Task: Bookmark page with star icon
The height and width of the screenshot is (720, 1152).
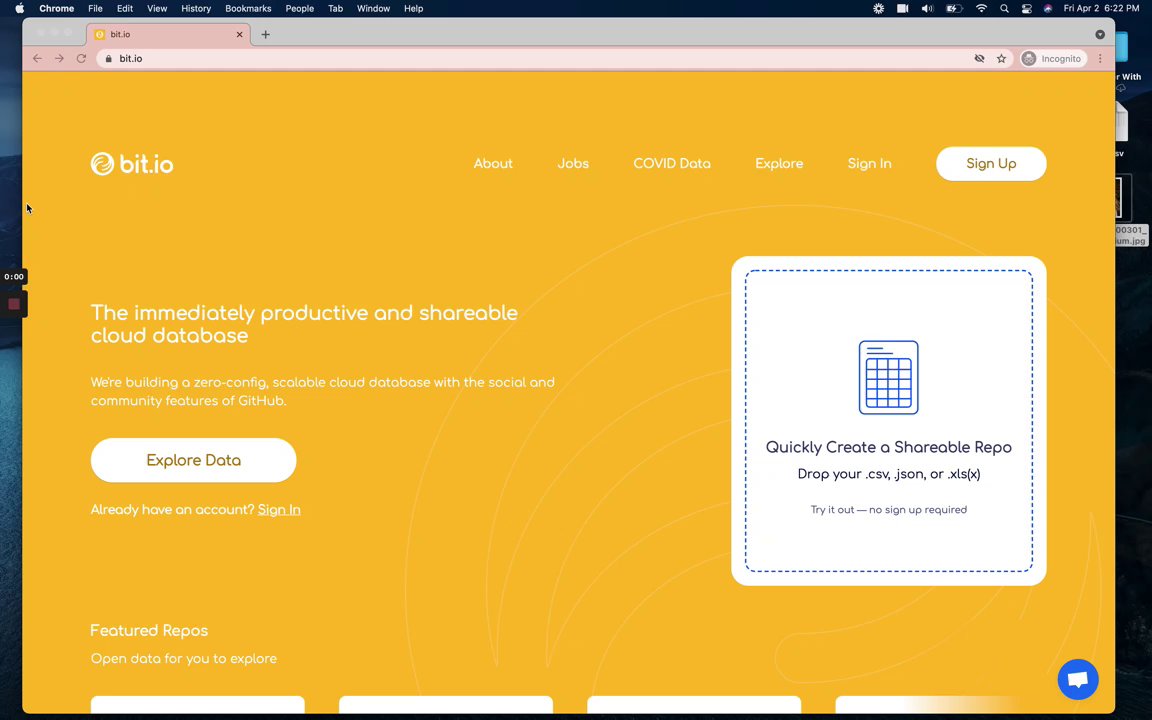Action: (1001, 59)
